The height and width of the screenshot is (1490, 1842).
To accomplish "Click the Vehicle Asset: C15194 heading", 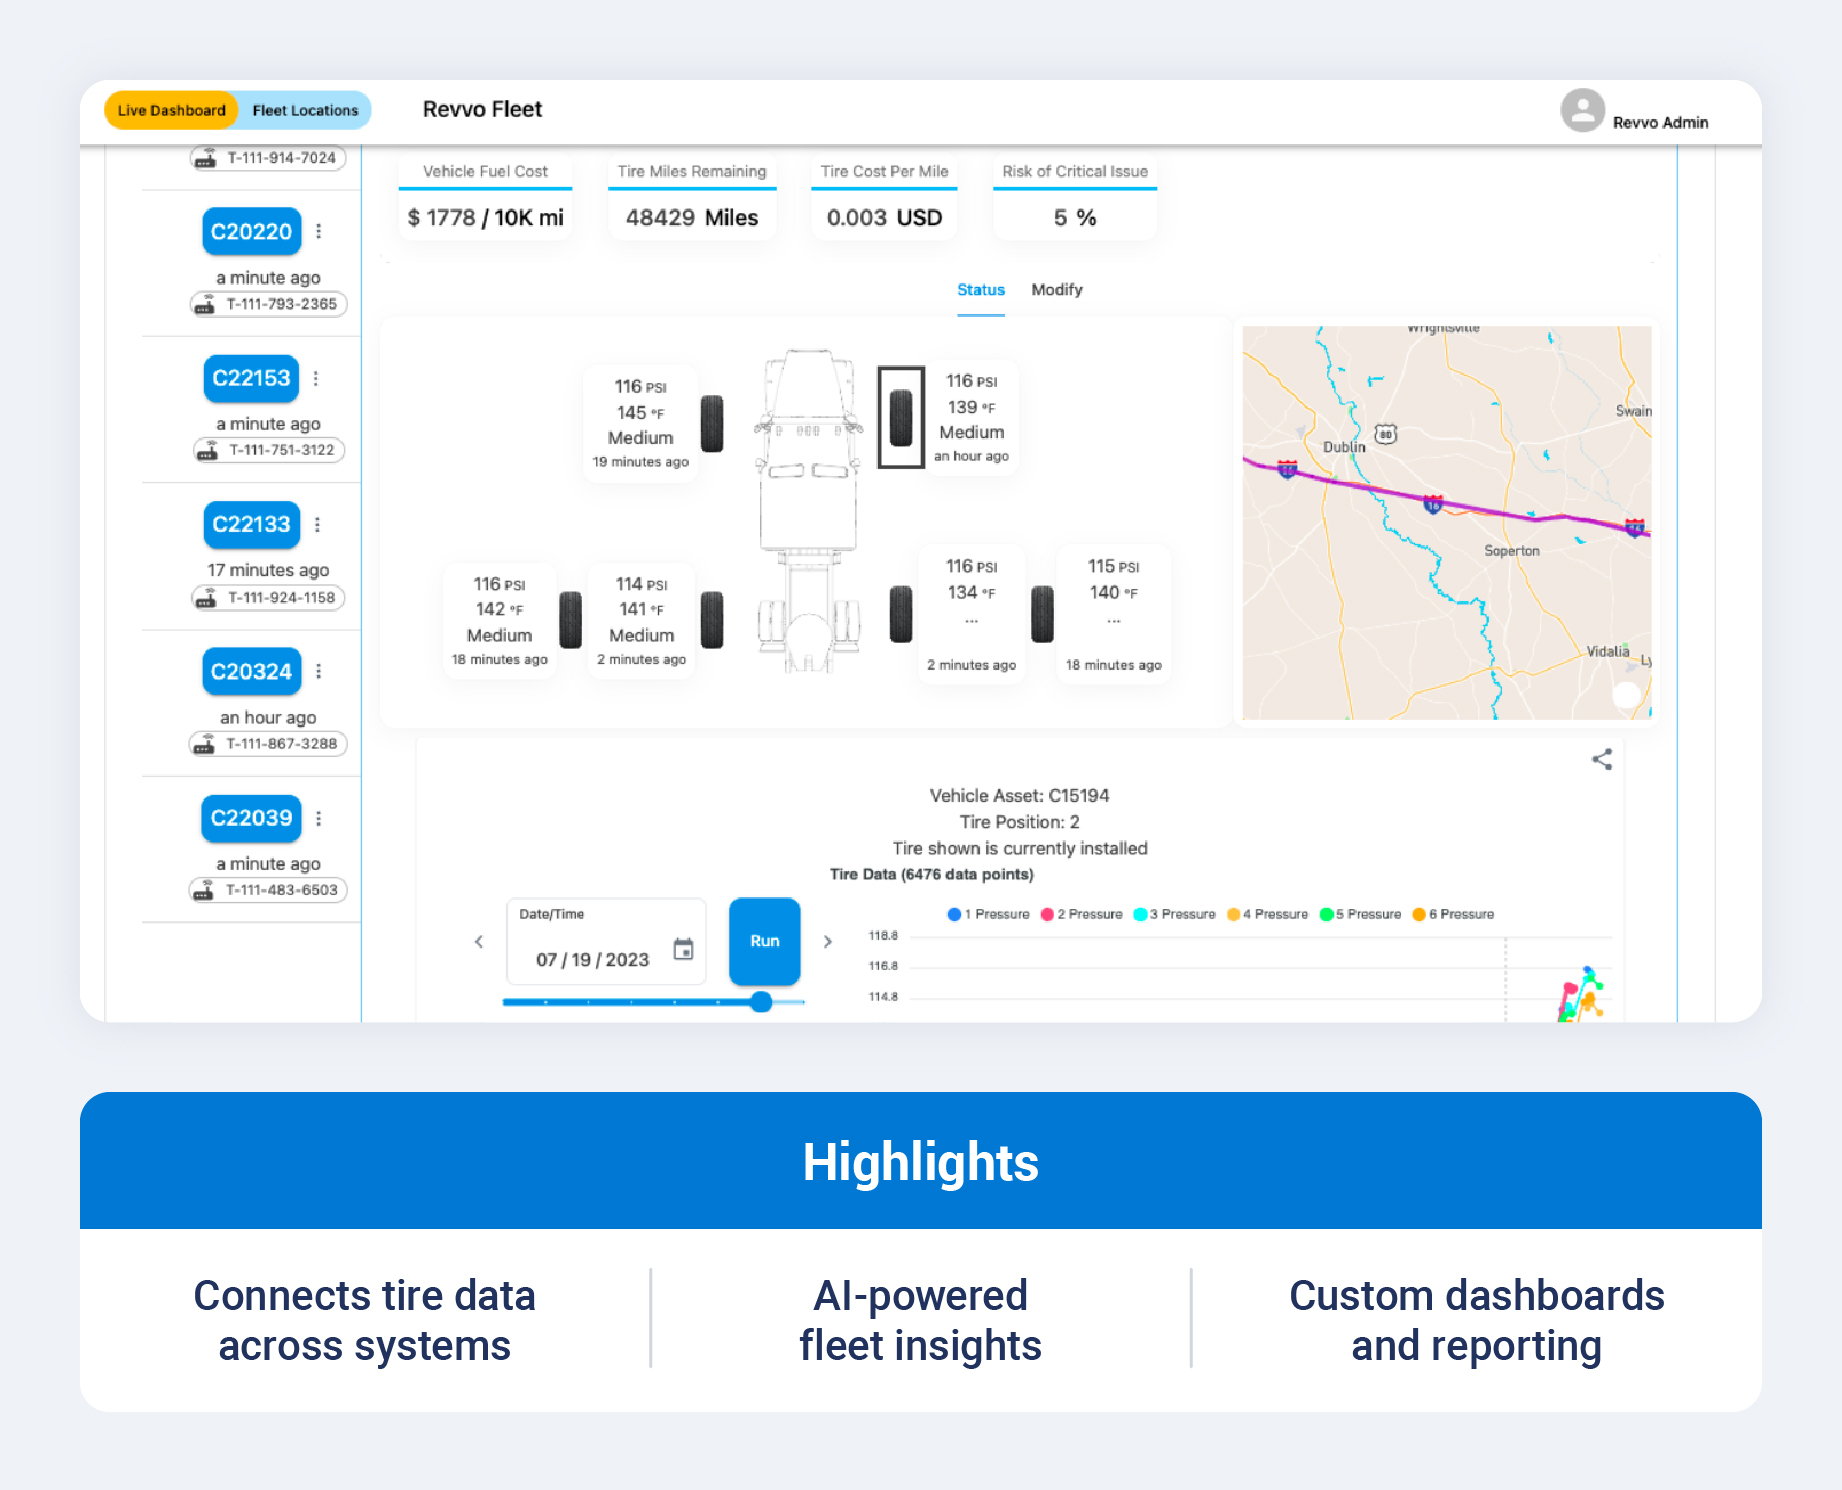I will point(1019,796).
